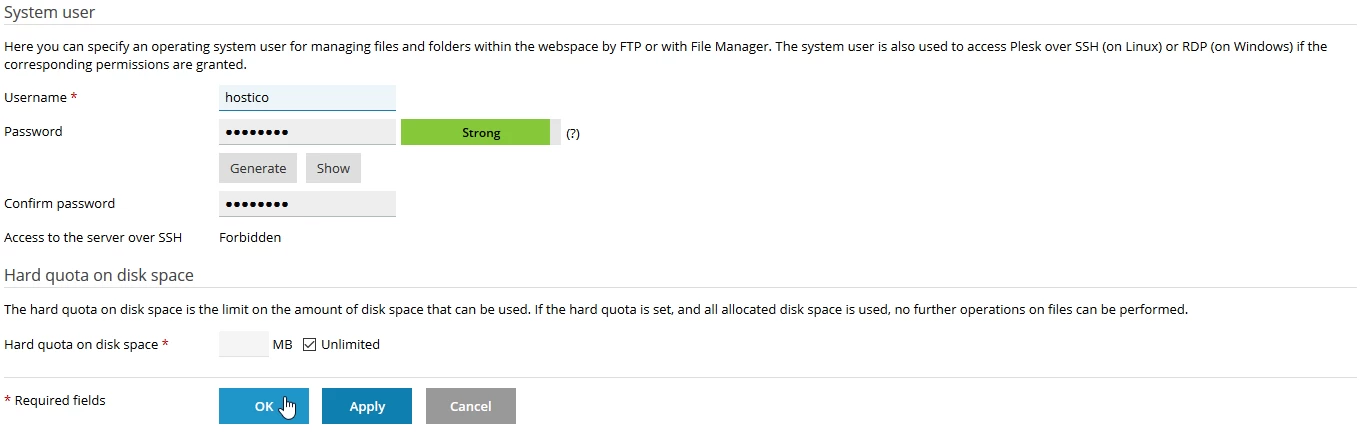Click the Confirm password label
Viewport: 1360px width, 439px height.
60,204
